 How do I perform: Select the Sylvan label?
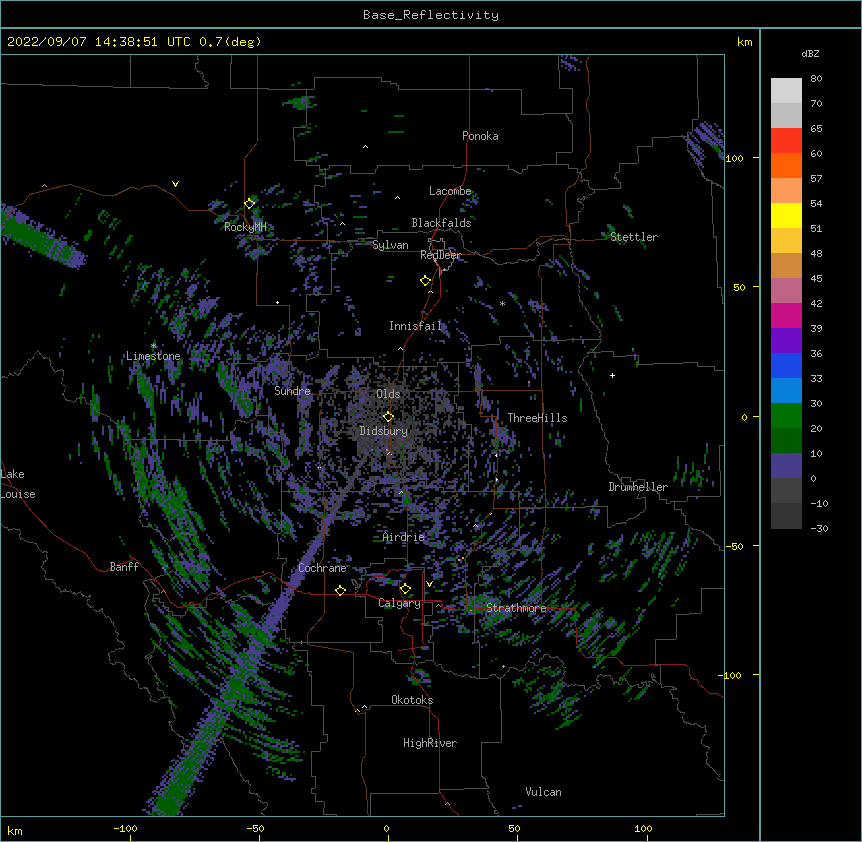pyautogui.click(x=390, y=245)
